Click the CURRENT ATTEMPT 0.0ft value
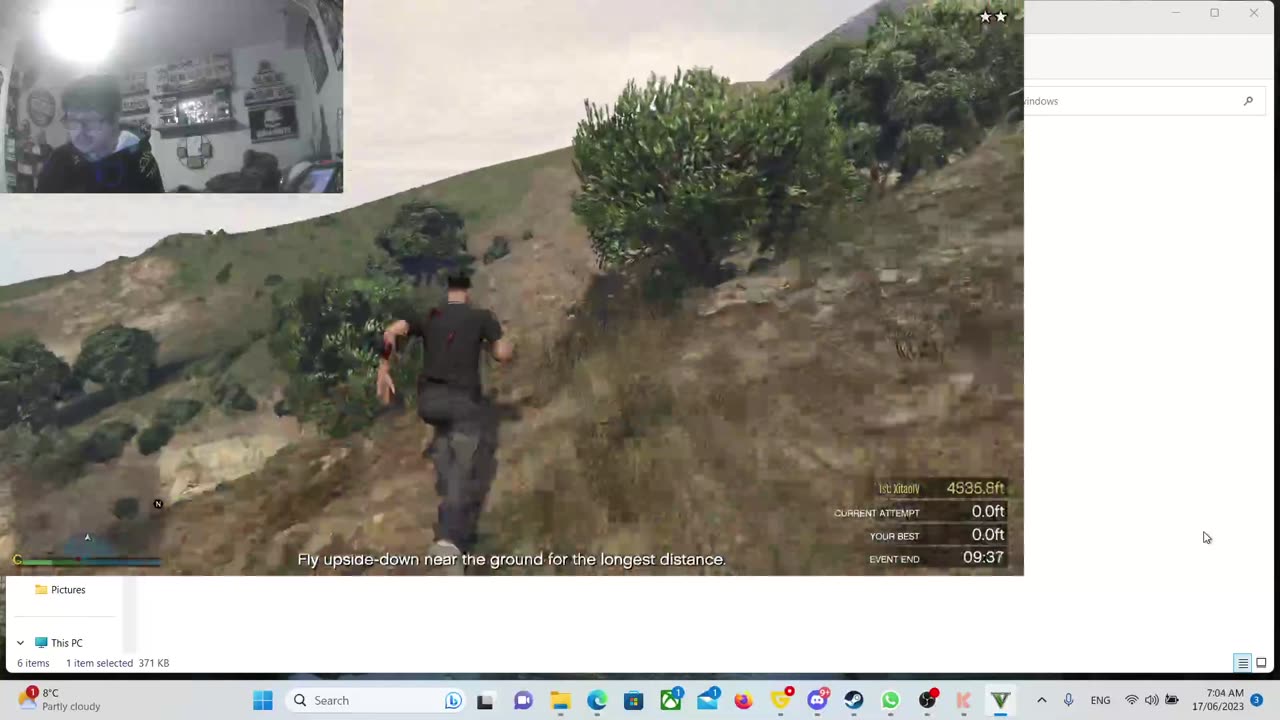Viewport: 1280px width, 720px height. click(988, 511)
